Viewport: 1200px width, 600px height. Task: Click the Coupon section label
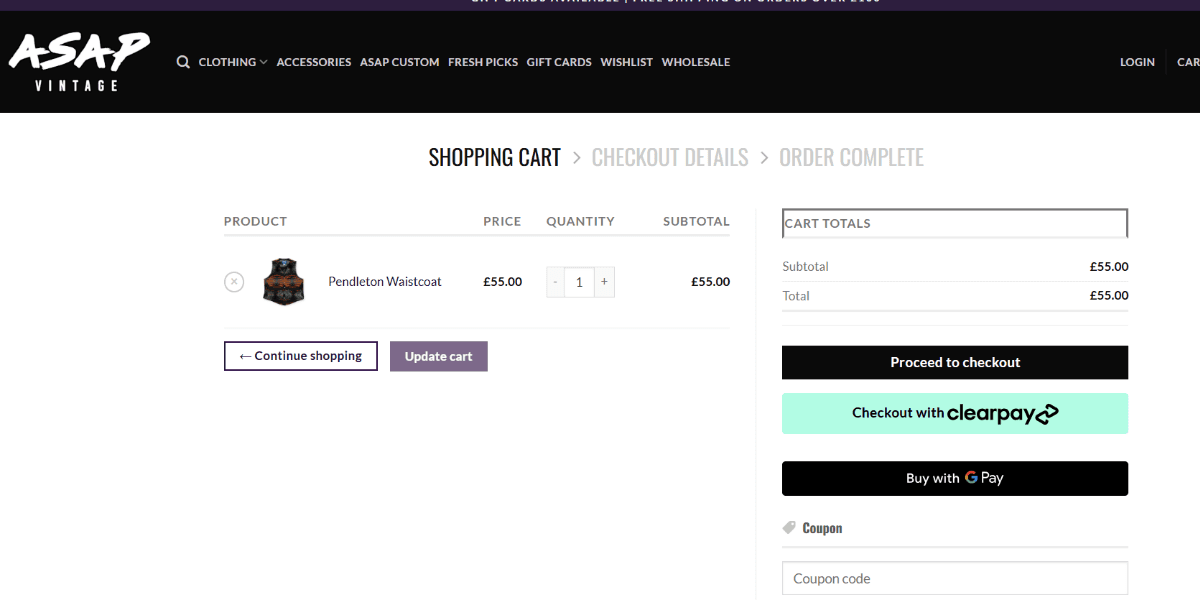822,528
